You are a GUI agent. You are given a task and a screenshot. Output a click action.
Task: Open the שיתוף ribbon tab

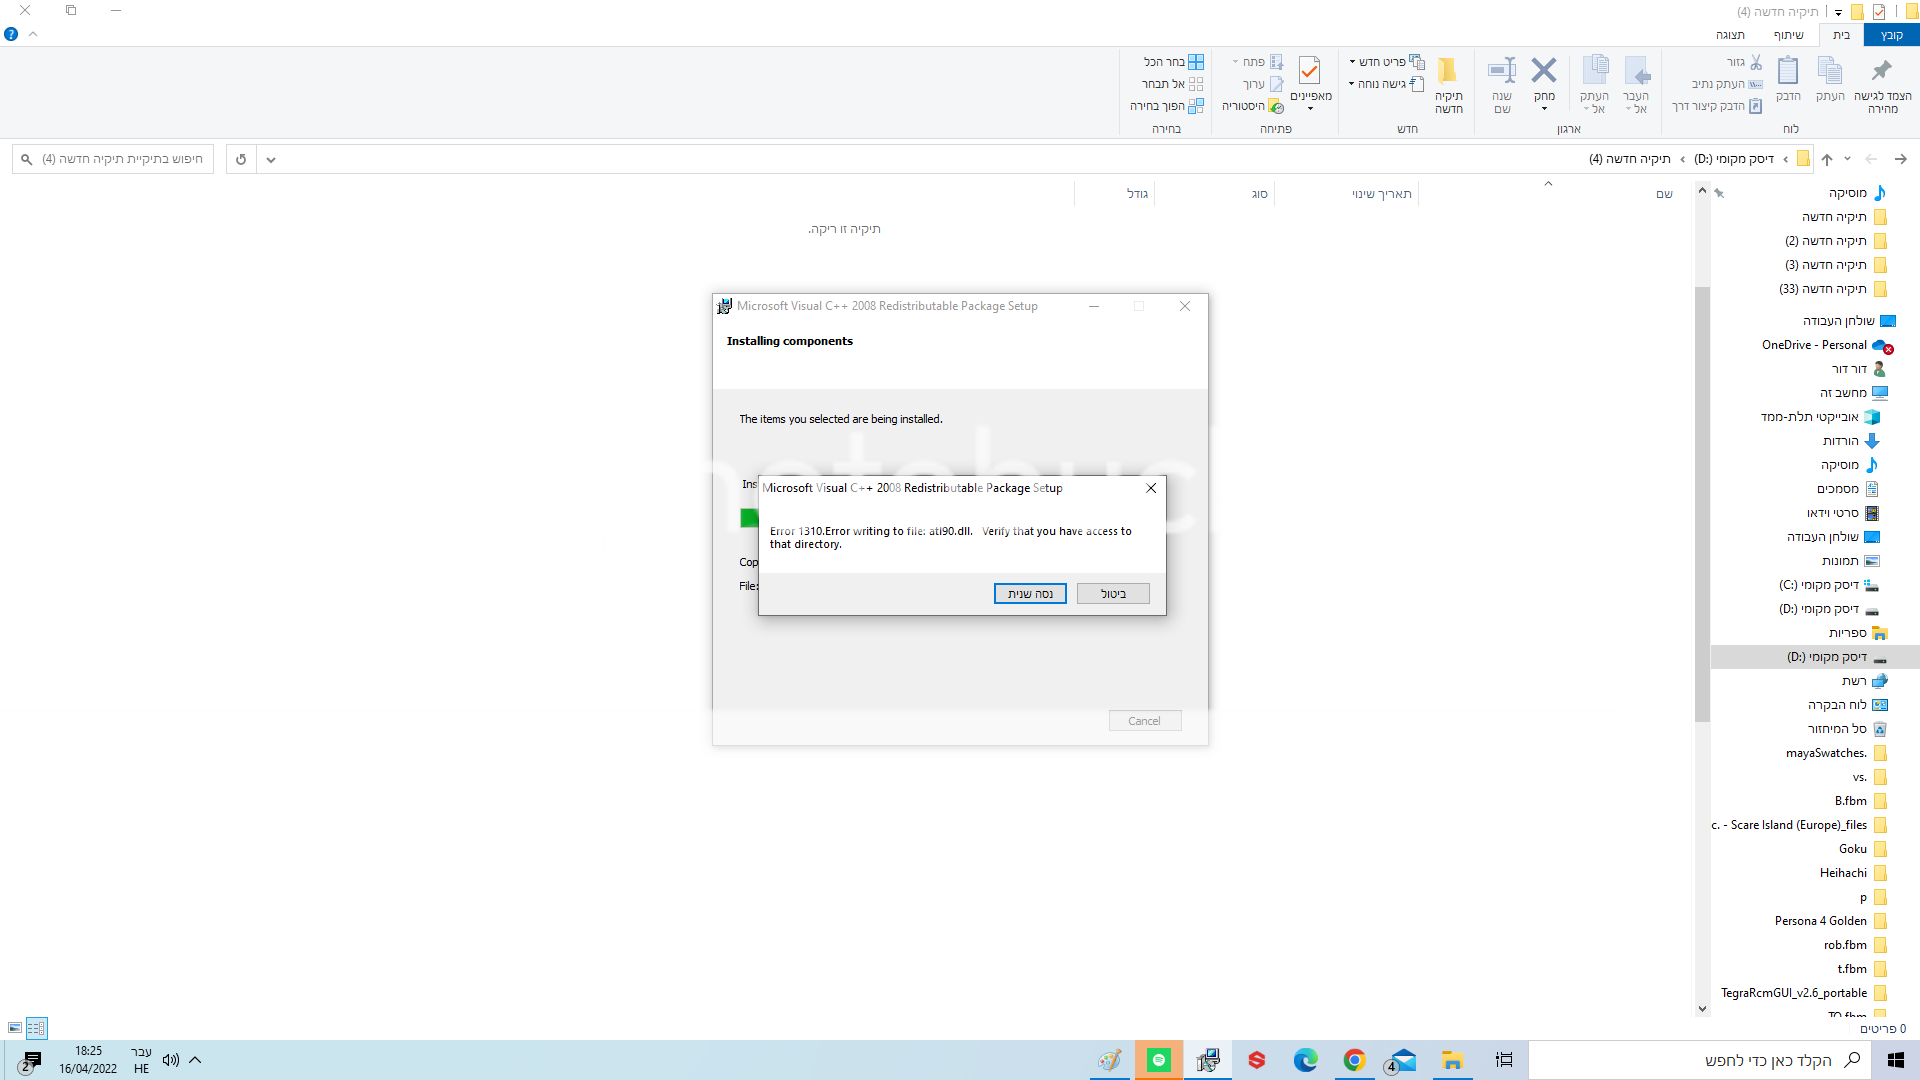point(1790,35)
